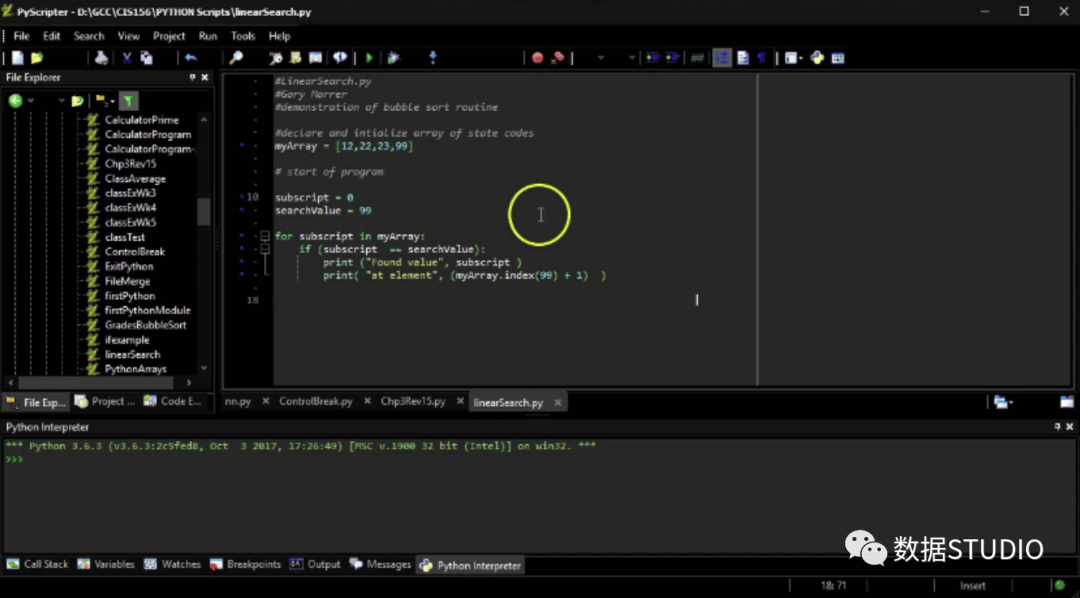Open the Watches tab

(x=173, y=564)
